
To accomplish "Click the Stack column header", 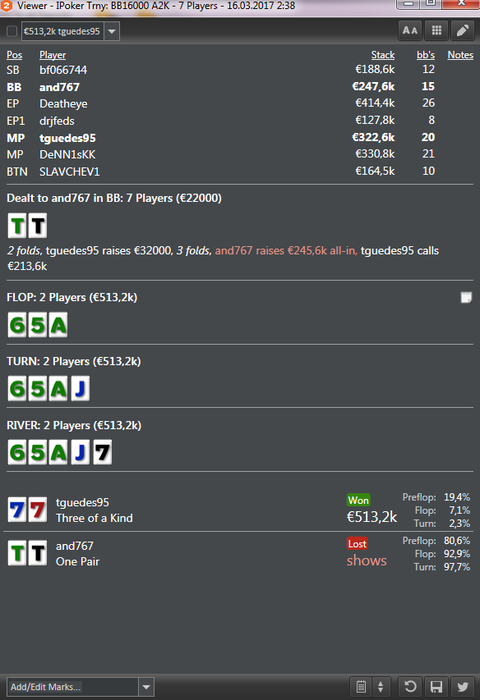I will click(383, 55).
